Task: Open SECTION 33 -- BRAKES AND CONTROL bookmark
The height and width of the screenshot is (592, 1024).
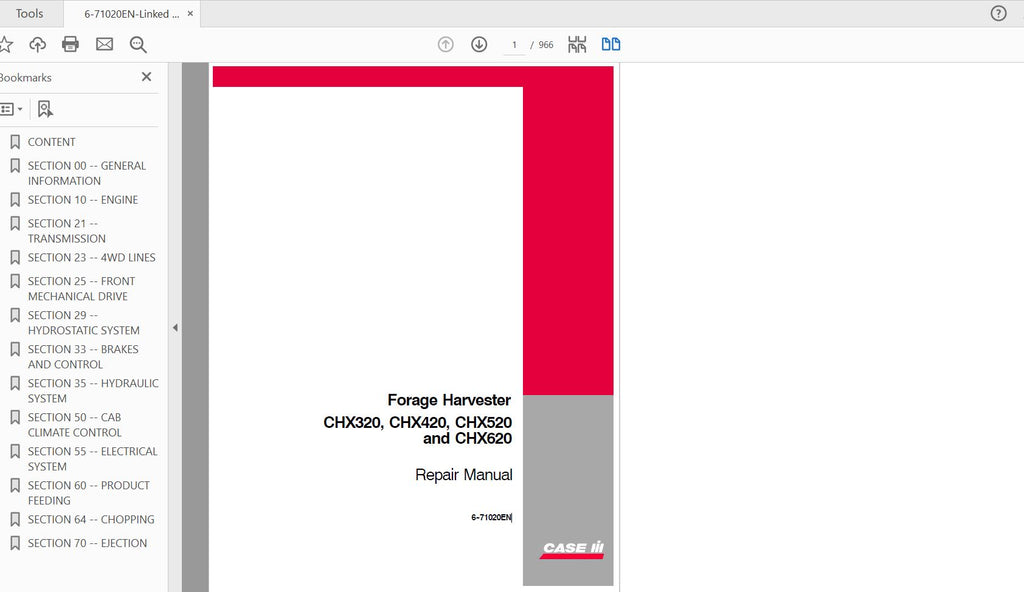Action: [83, 357]
